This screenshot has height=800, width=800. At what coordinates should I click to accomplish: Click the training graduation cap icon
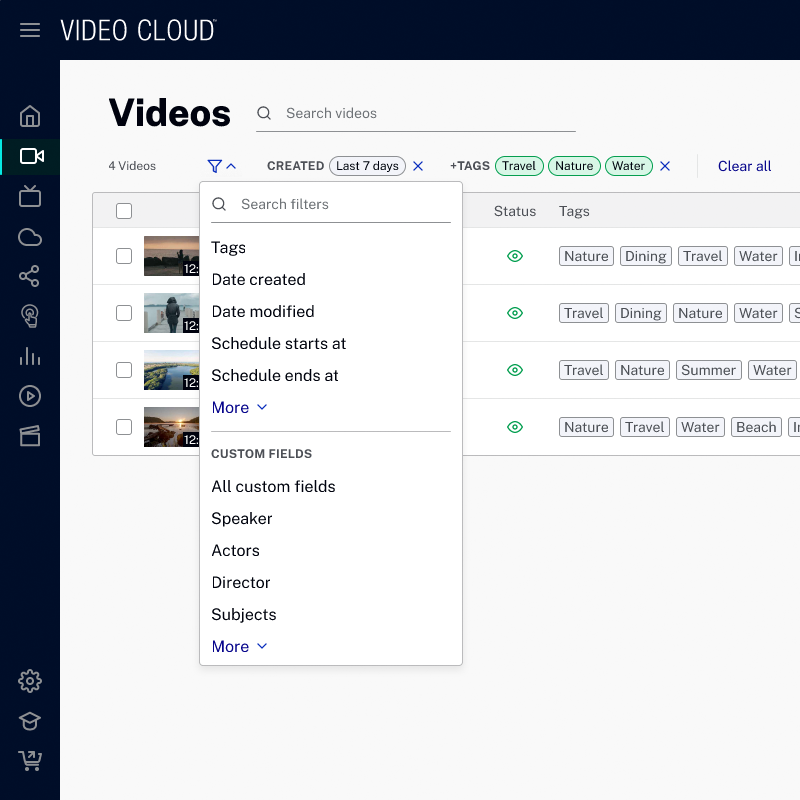pos(30,721)
